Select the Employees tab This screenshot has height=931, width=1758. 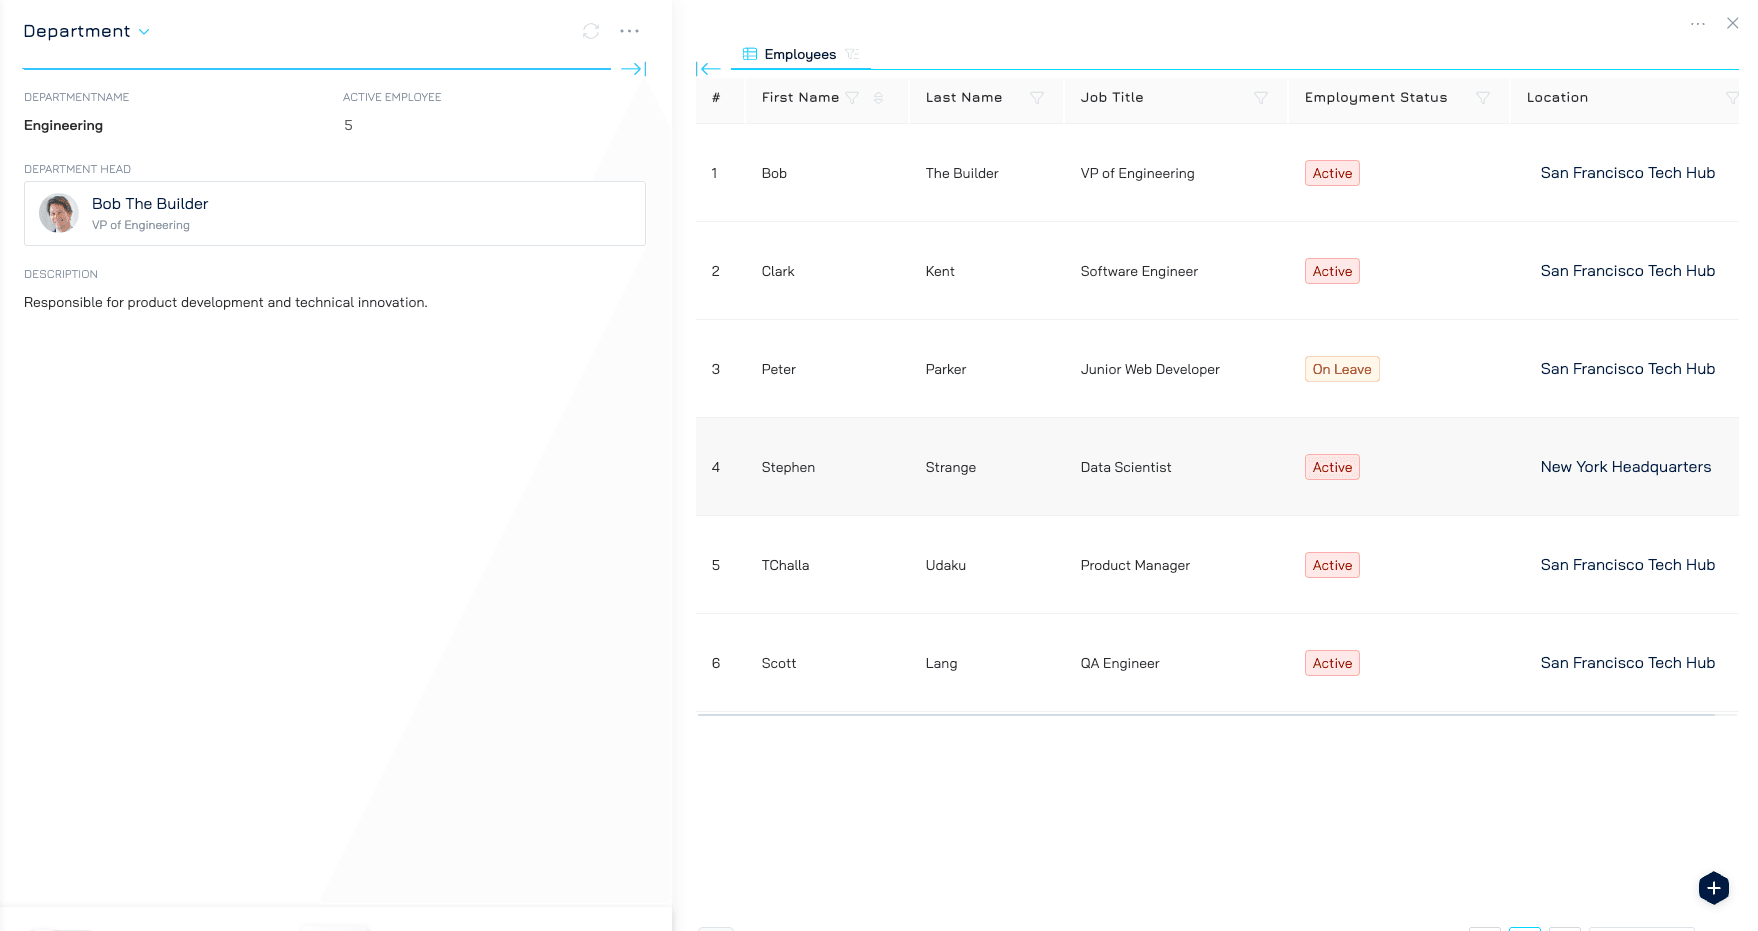click(x=799, y=54)
